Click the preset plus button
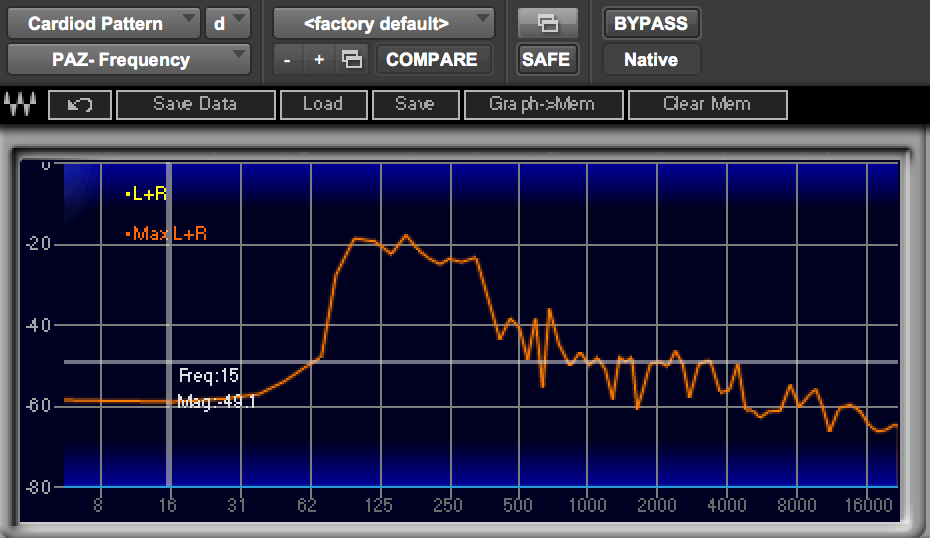 319,60
